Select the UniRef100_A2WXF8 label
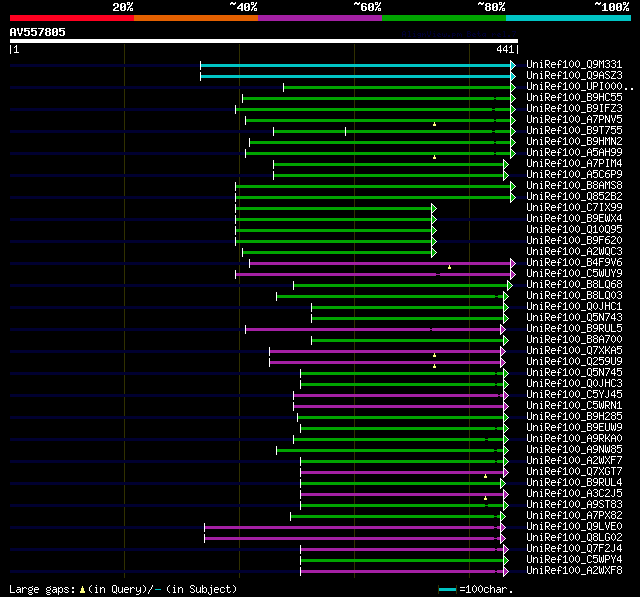640x597 pixels. pos(574,571)
